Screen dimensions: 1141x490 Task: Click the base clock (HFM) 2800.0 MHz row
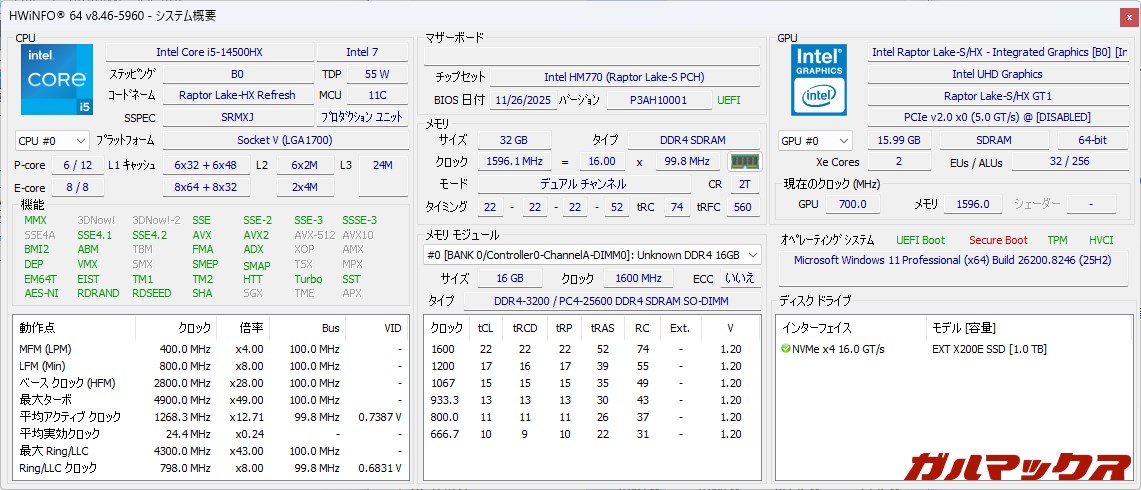211,383
